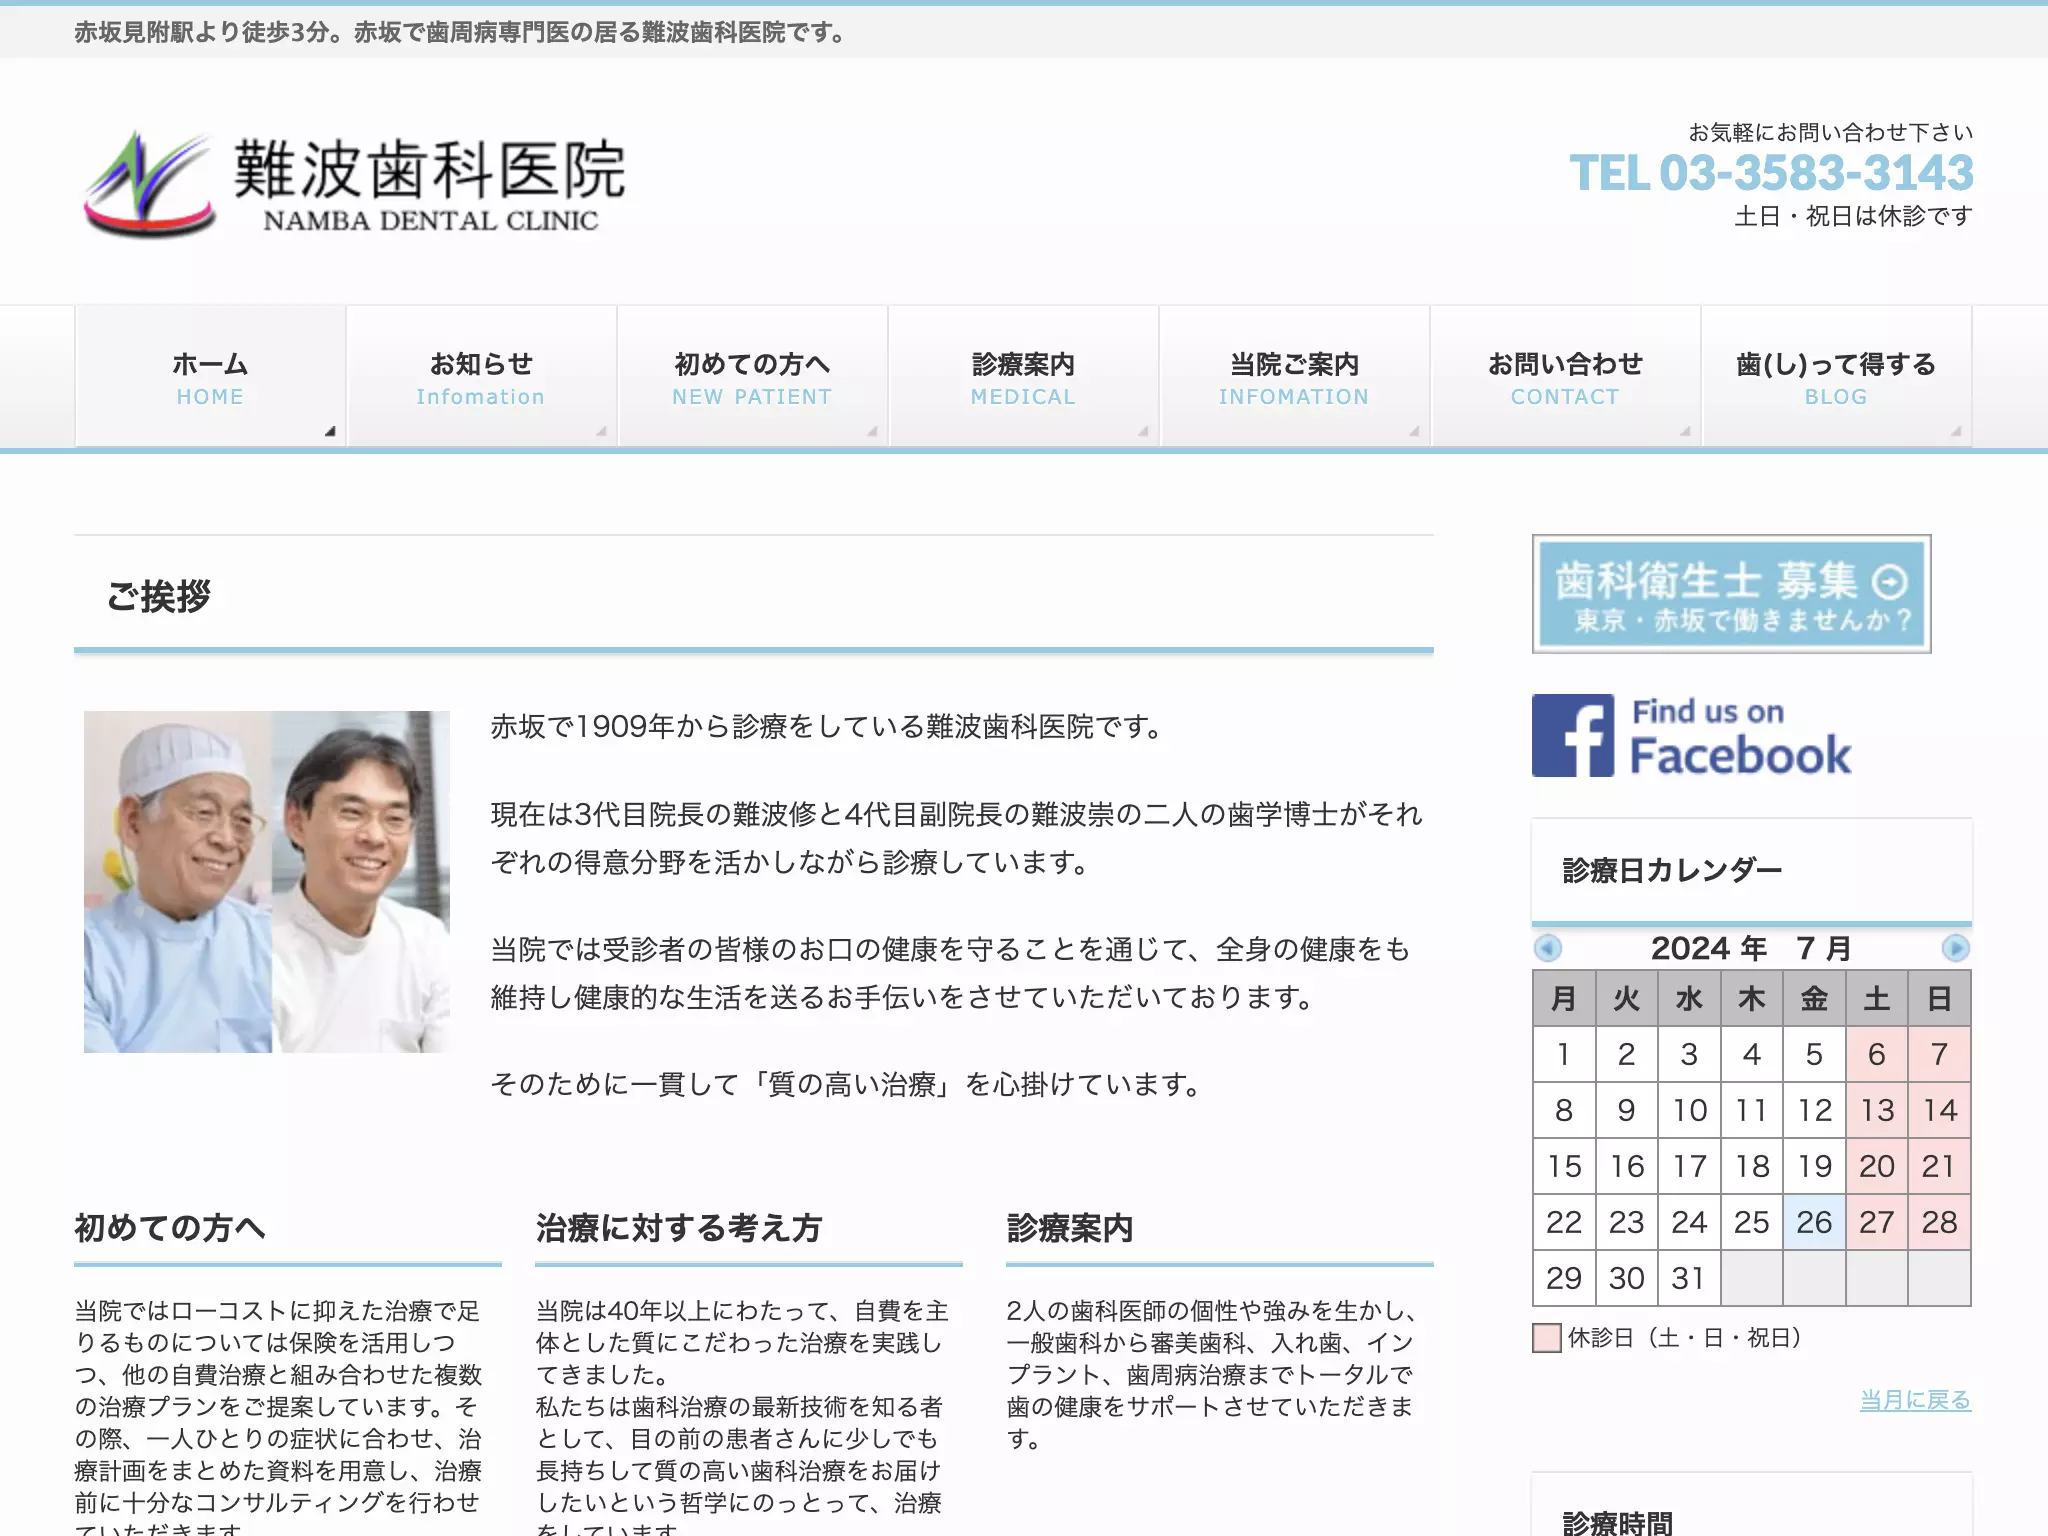The width and height of the screenshot is (2048, 1536).
Task: Click the 月 weekday column header
Action: (1564, 998)
